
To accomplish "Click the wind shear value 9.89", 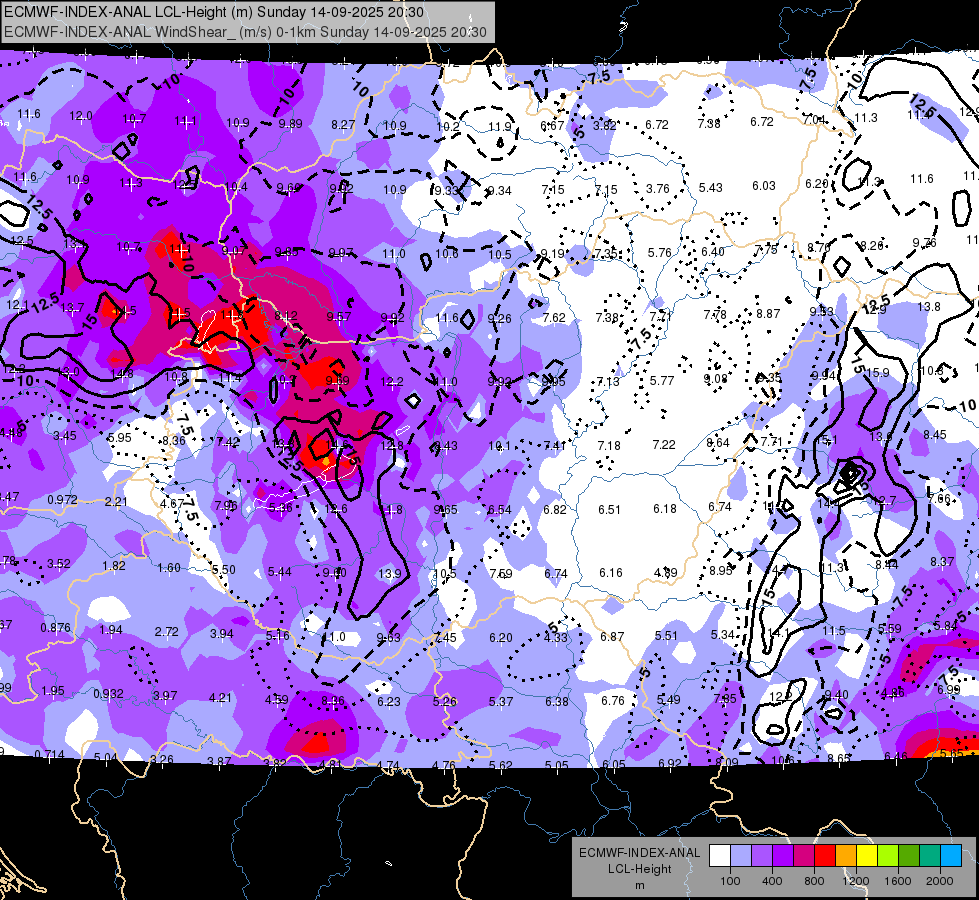I will 290,124.
